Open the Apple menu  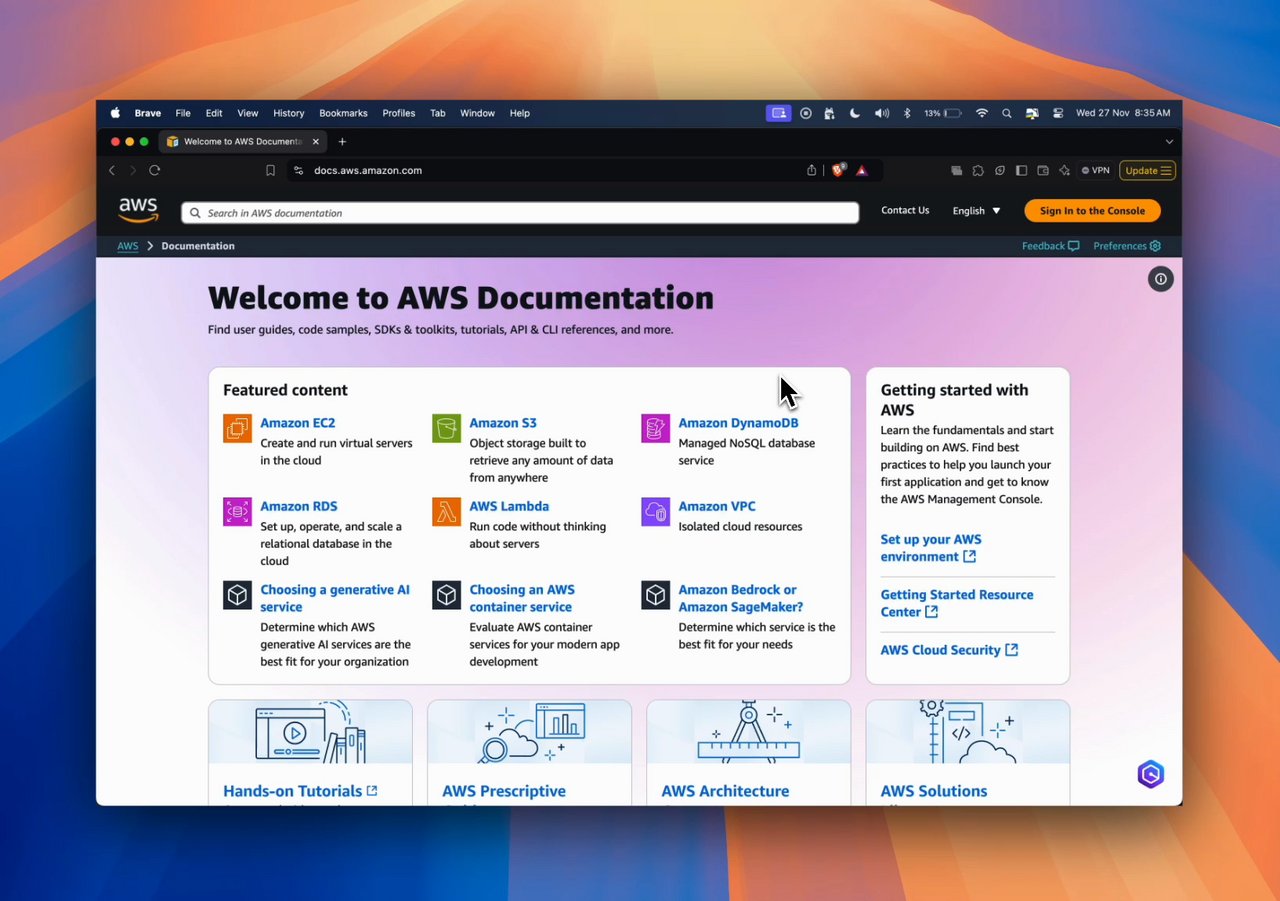pos(115,113)
